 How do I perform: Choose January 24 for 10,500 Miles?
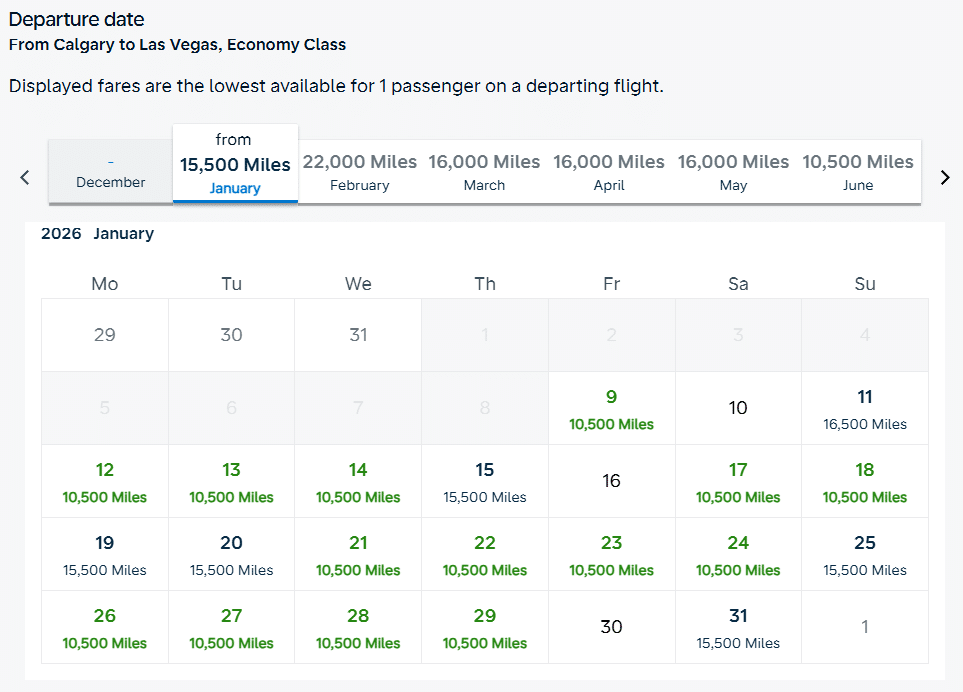(x=738, y=553)
